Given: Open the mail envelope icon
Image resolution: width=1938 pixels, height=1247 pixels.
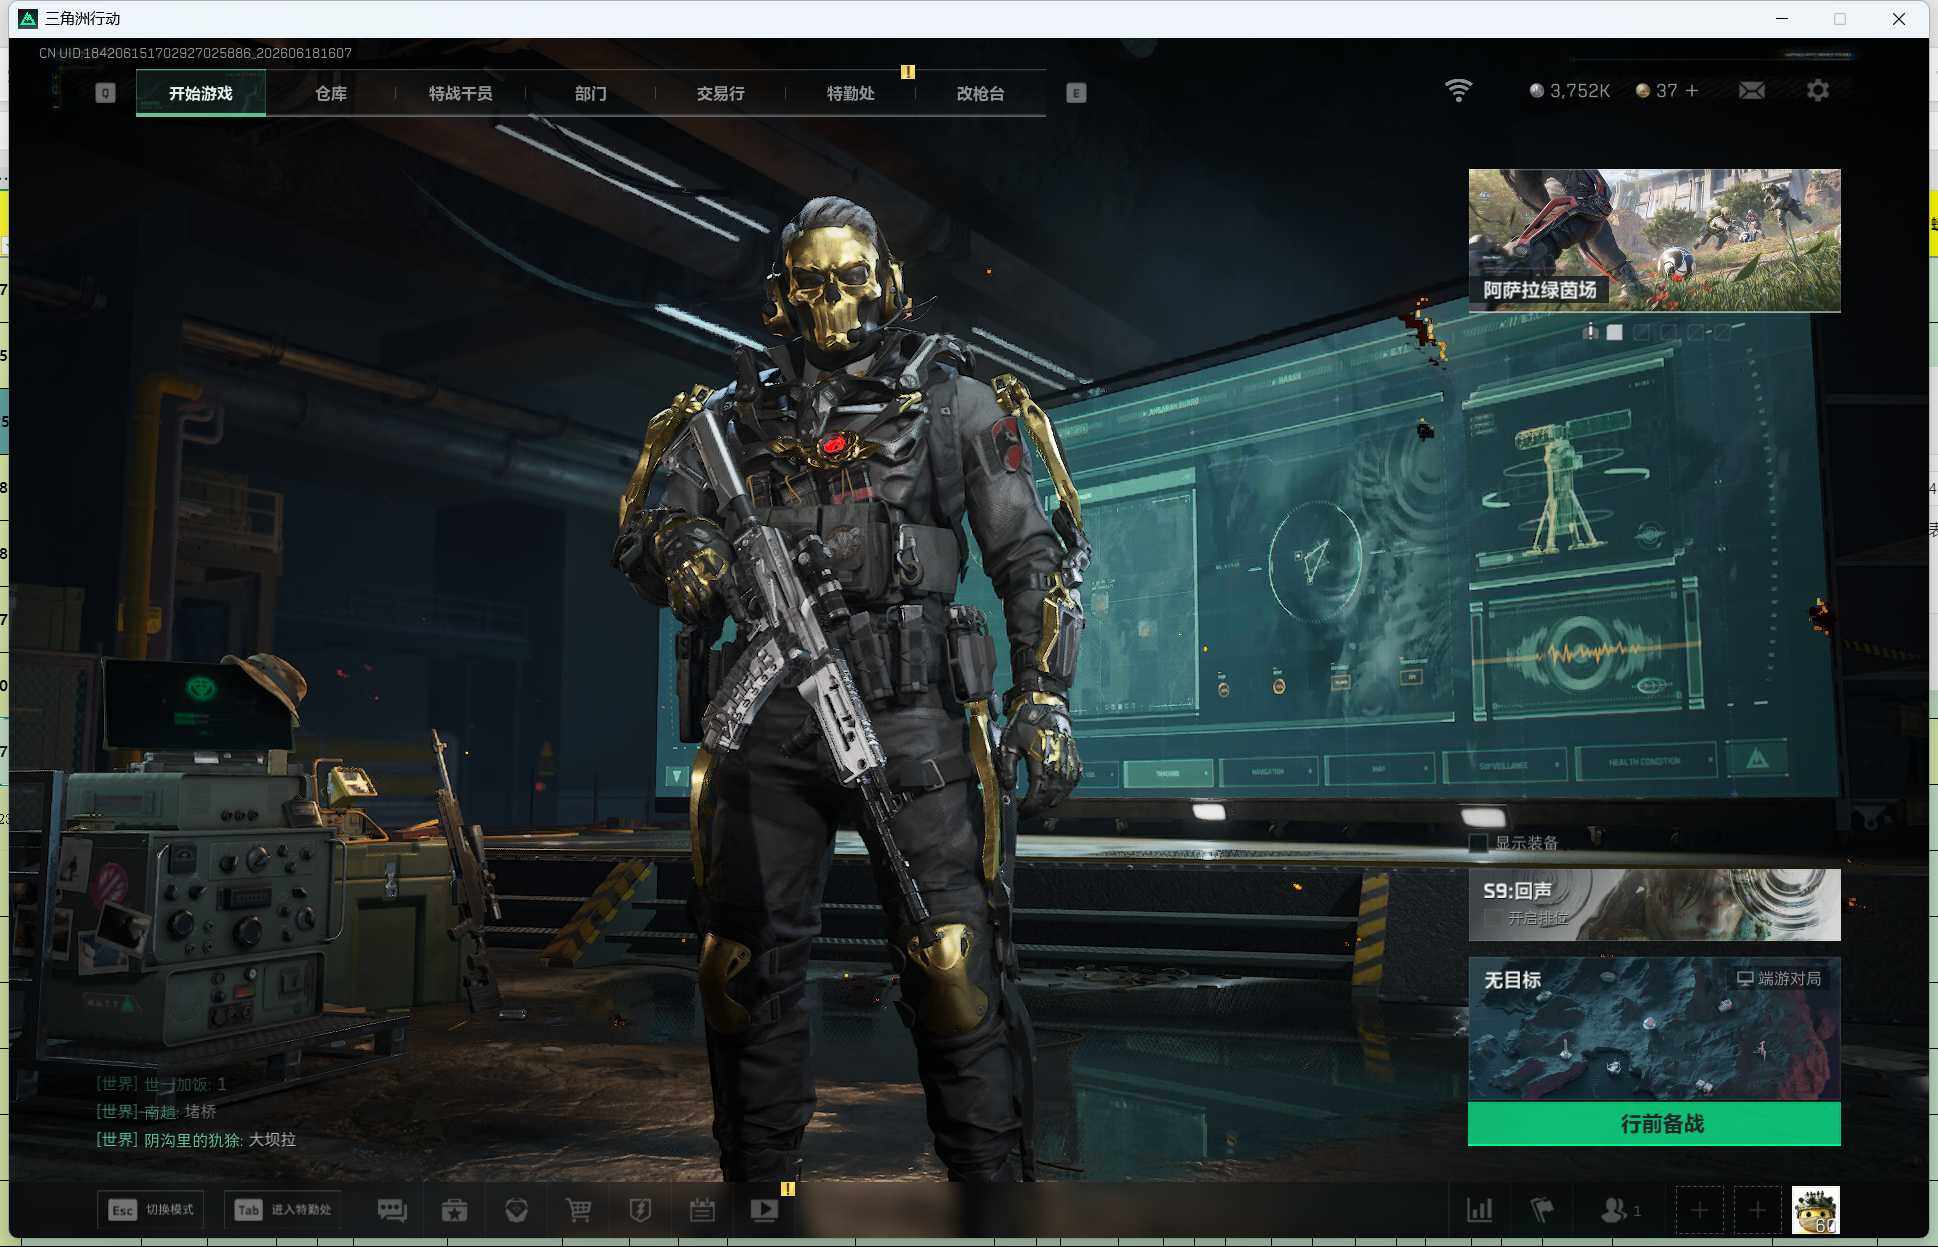Looking at the screenshot, I should 1752,91.
